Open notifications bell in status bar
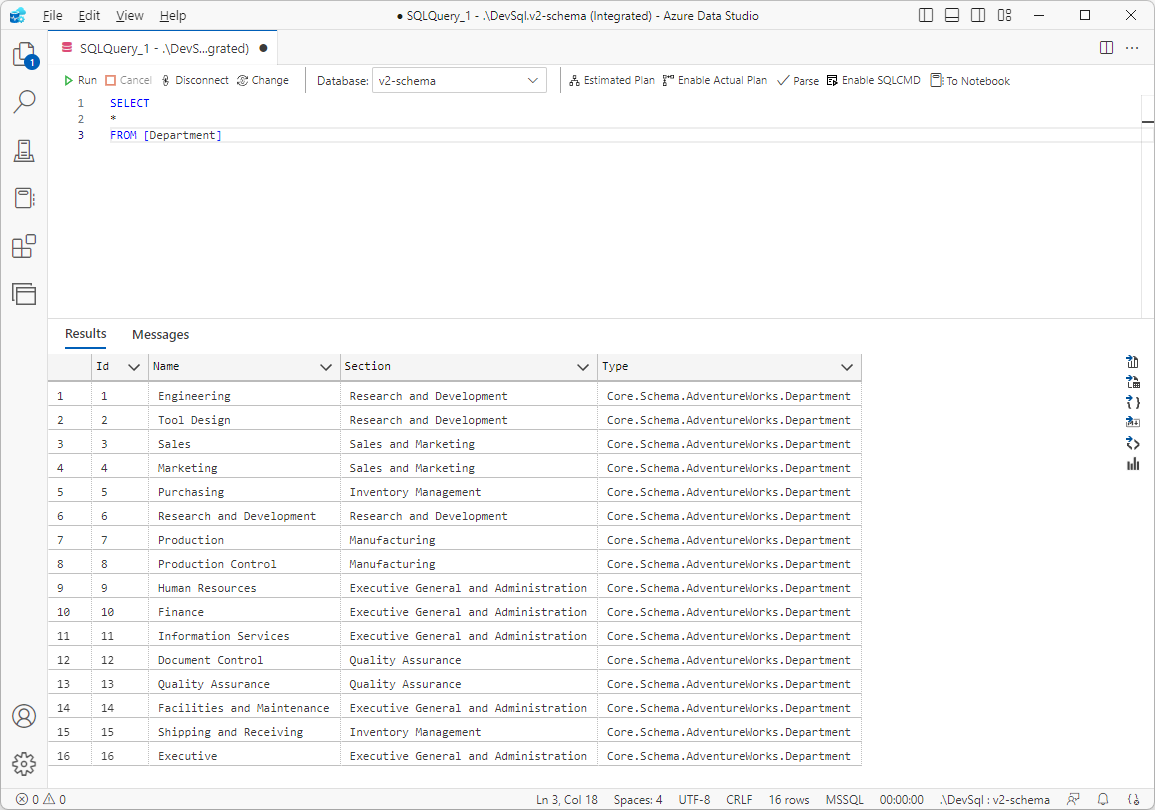 click(1103, 799)
